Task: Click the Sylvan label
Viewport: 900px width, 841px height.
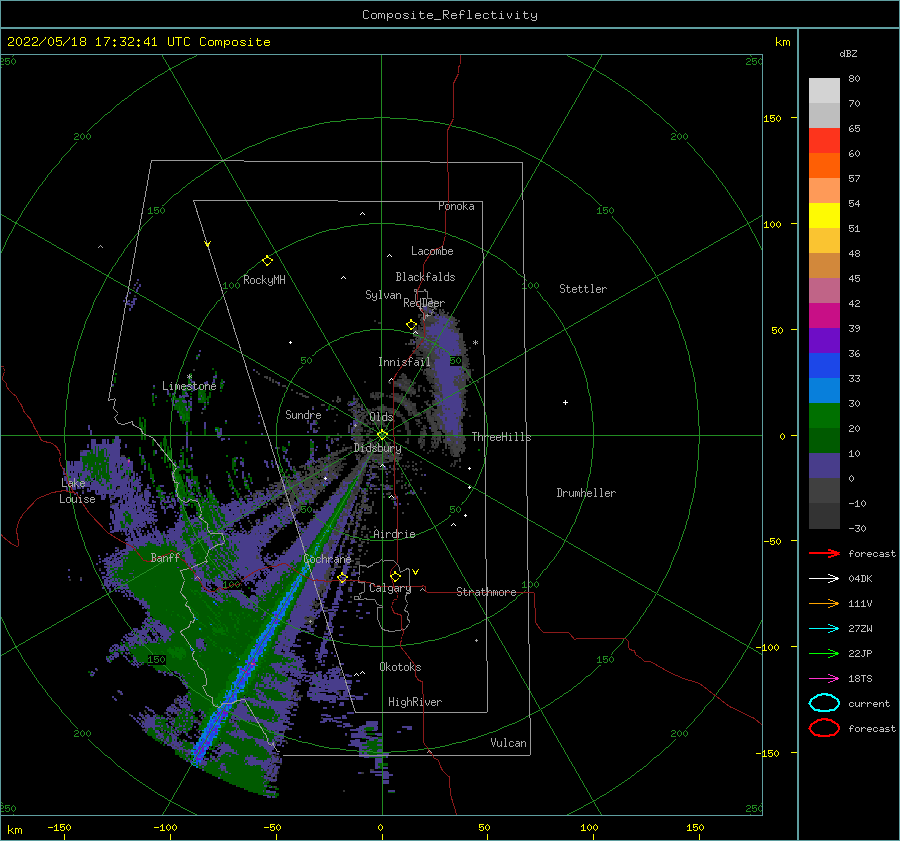Action: pos(383,295)
